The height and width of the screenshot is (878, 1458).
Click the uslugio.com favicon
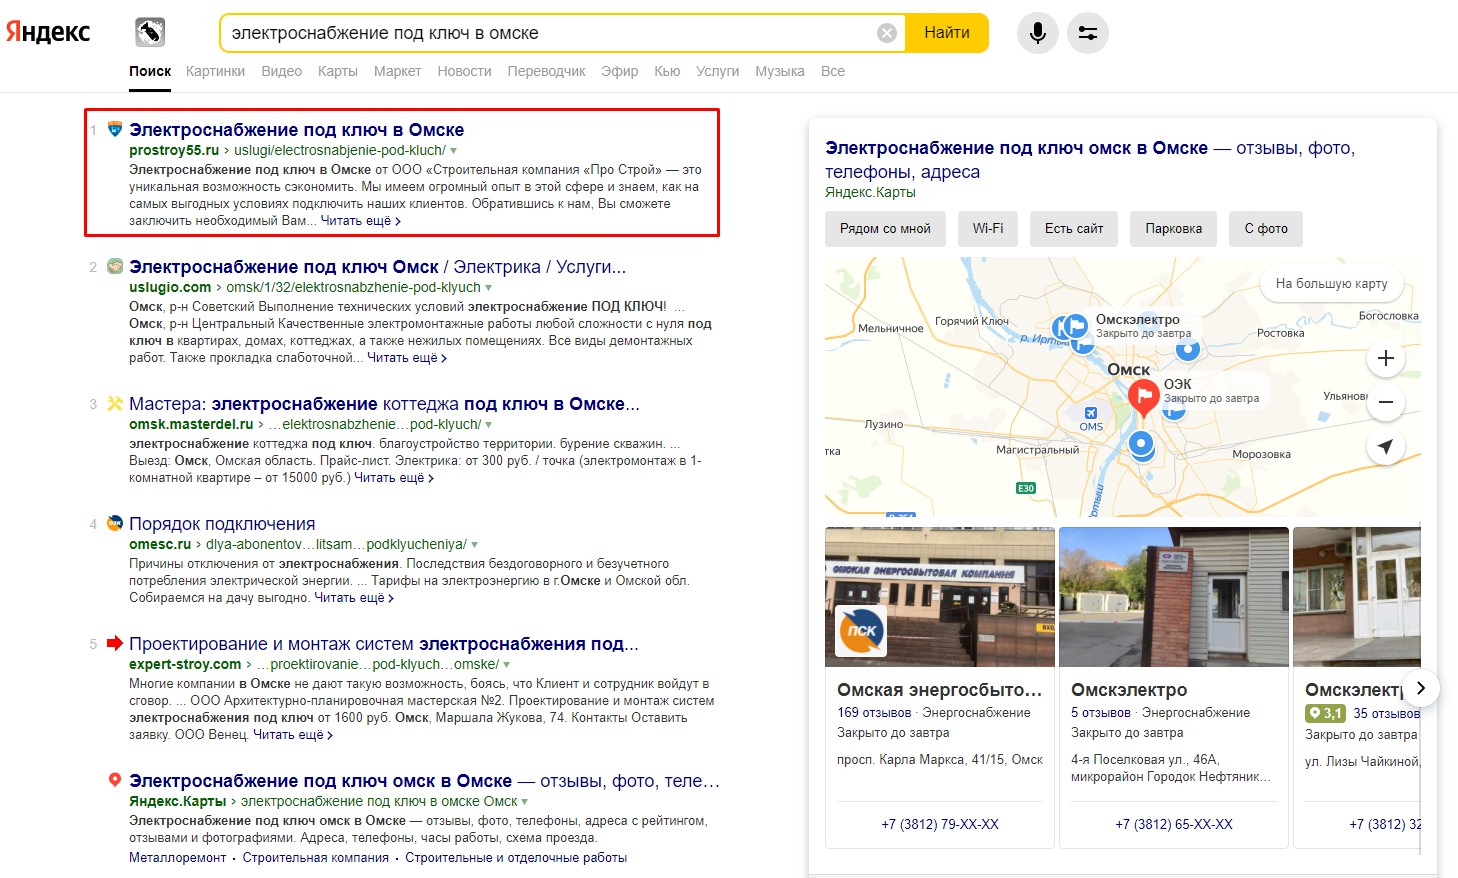(x=115, y=266)
